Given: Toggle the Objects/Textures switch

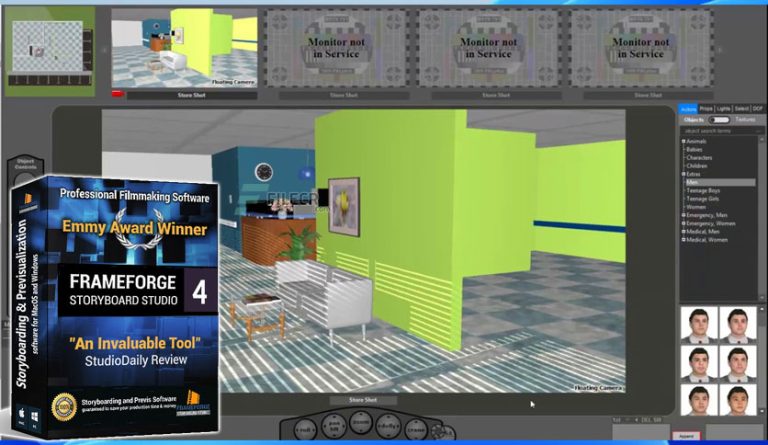Looking at the screenshot, I should coord(719,120).
